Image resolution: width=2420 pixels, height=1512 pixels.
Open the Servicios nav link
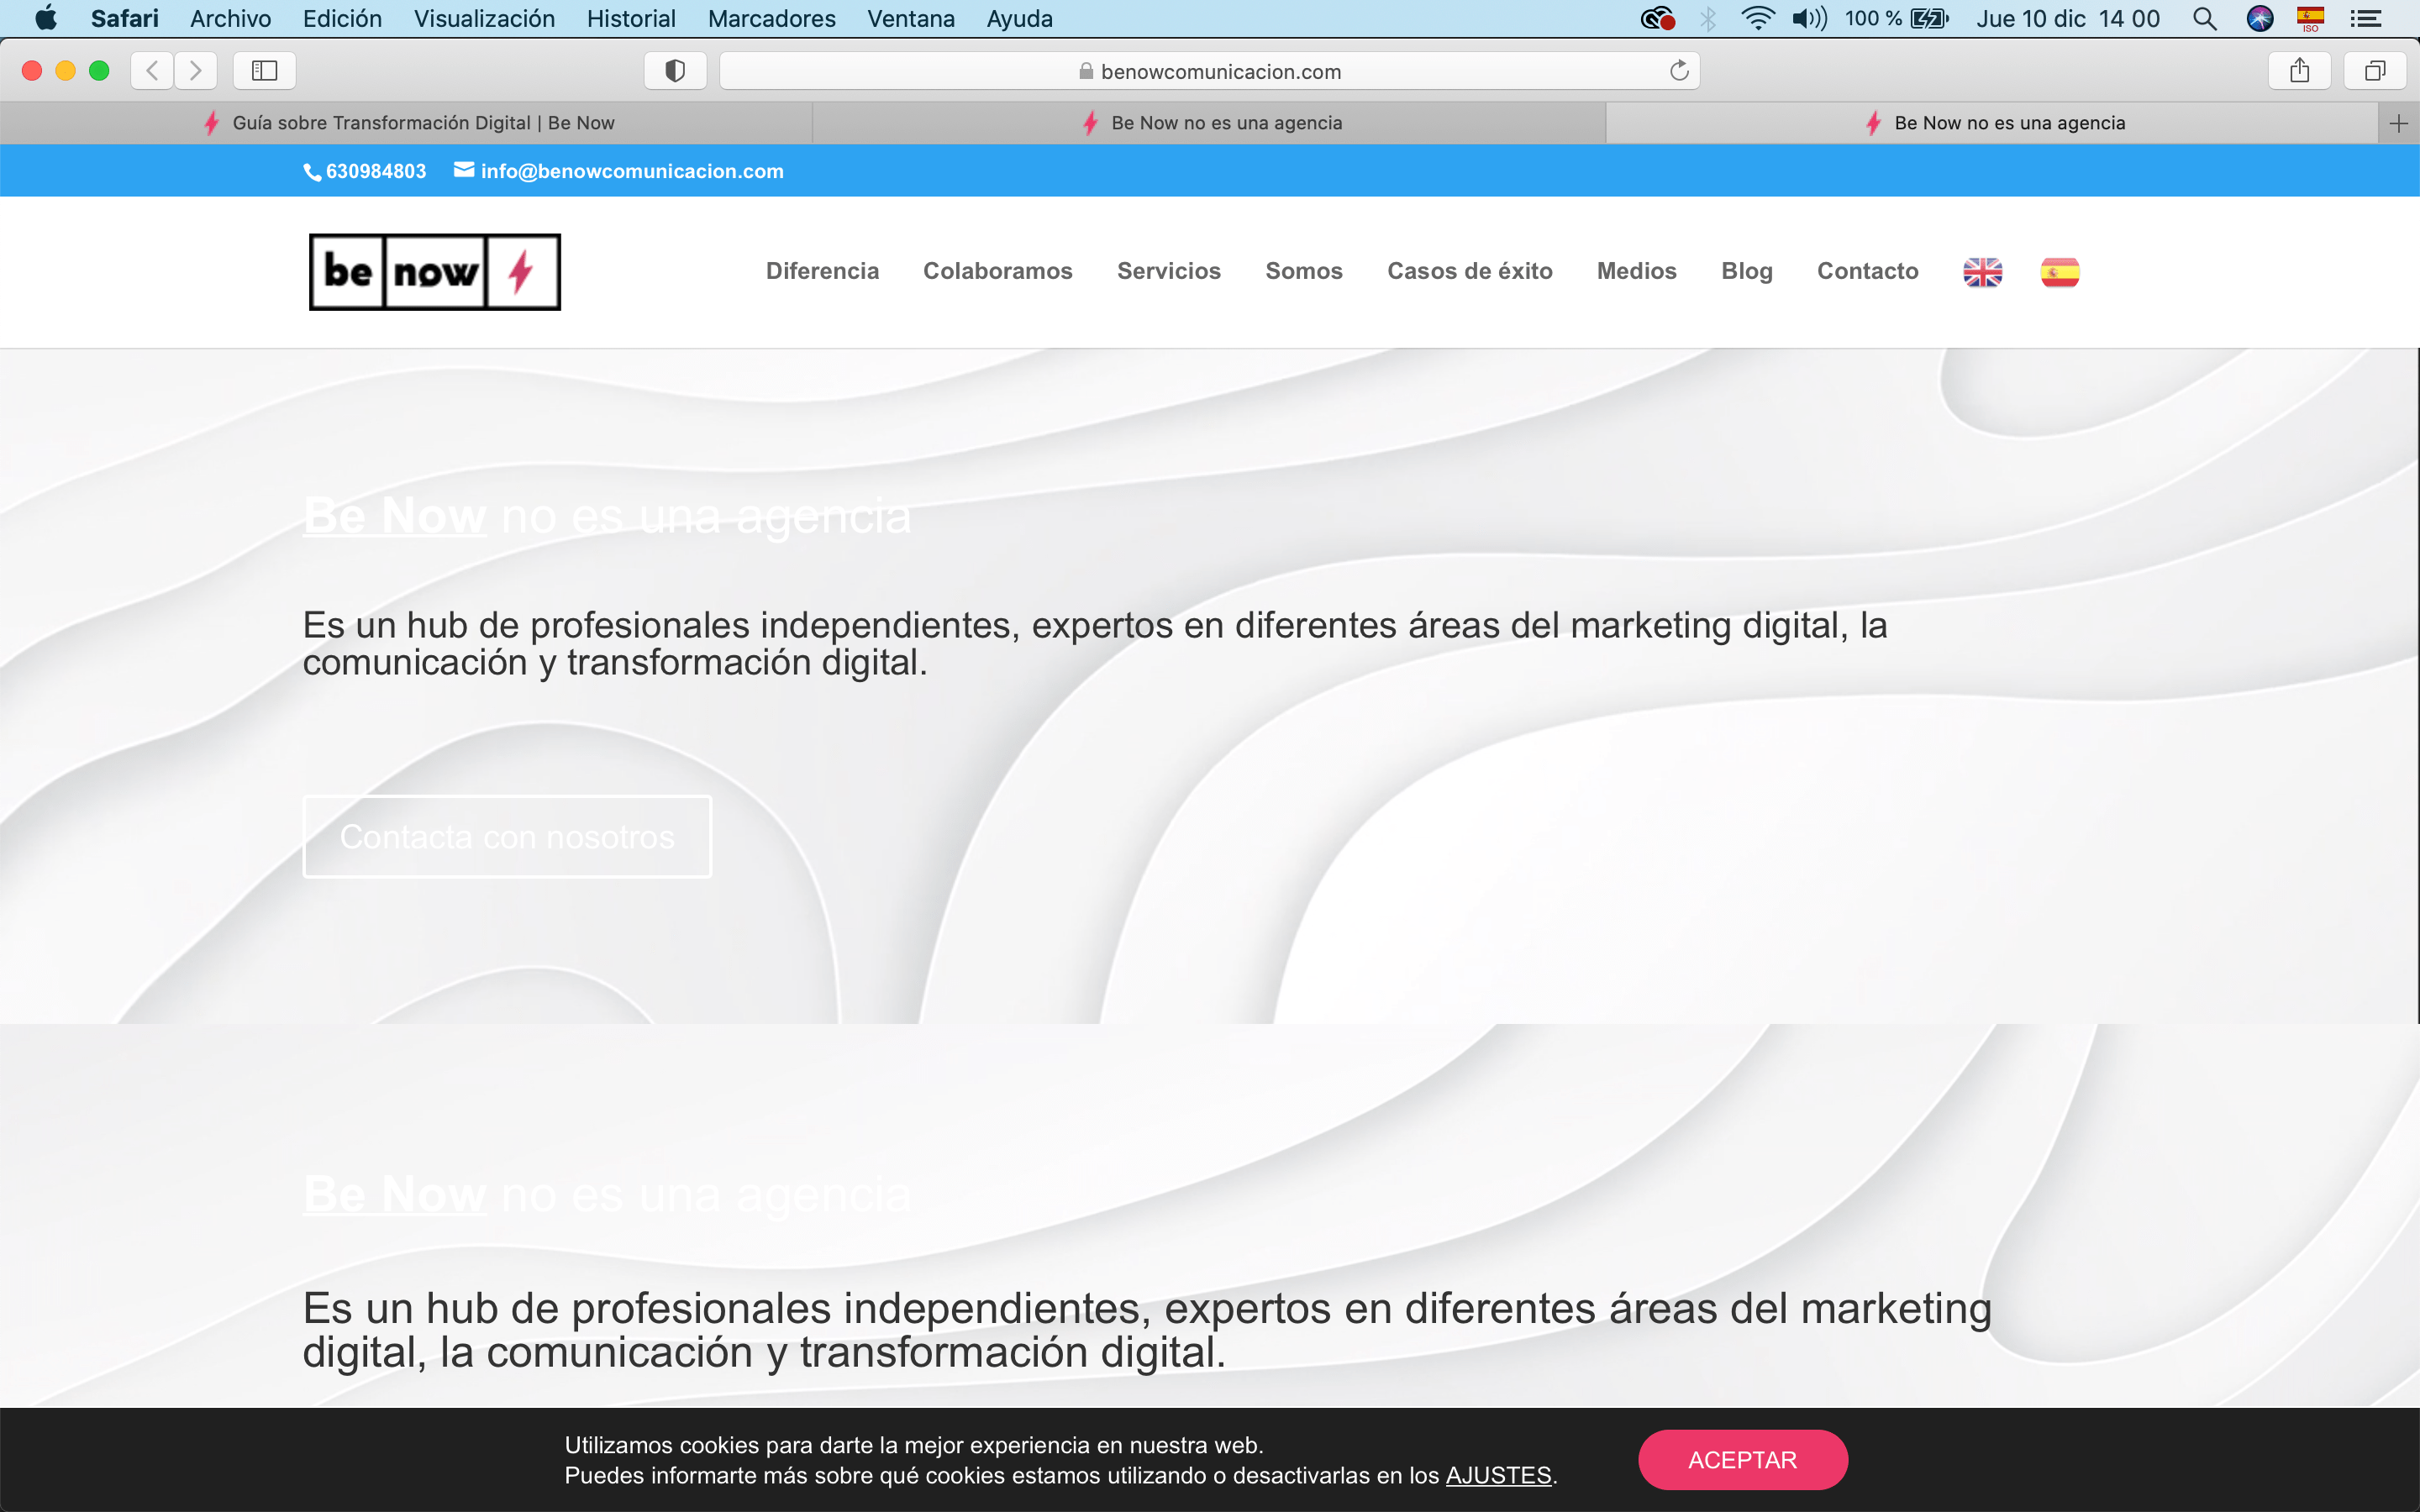click(x=1168, y=271)
